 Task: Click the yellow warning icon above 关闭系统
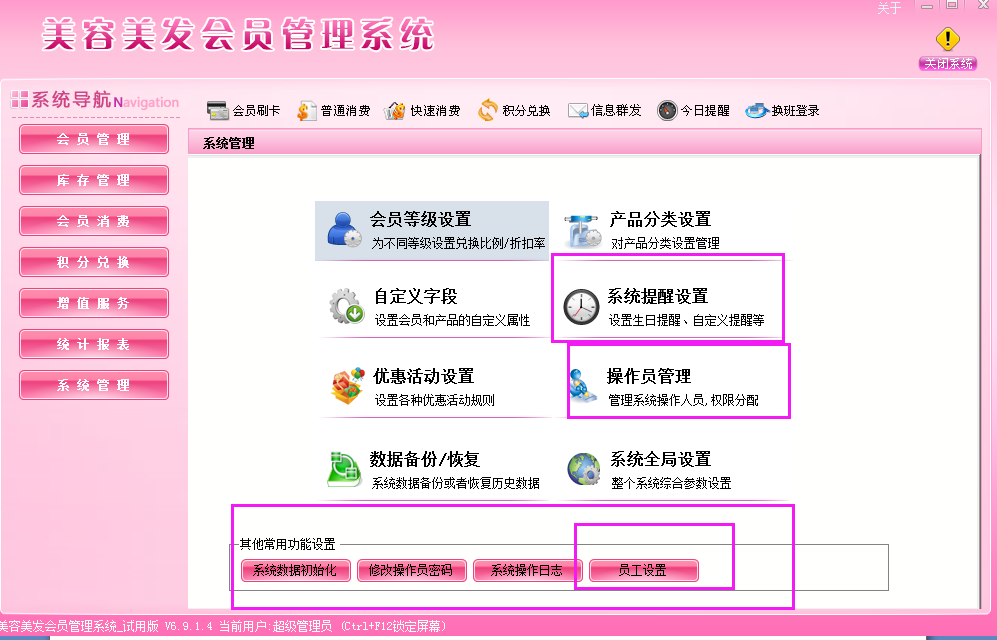(x=947, y=39)
